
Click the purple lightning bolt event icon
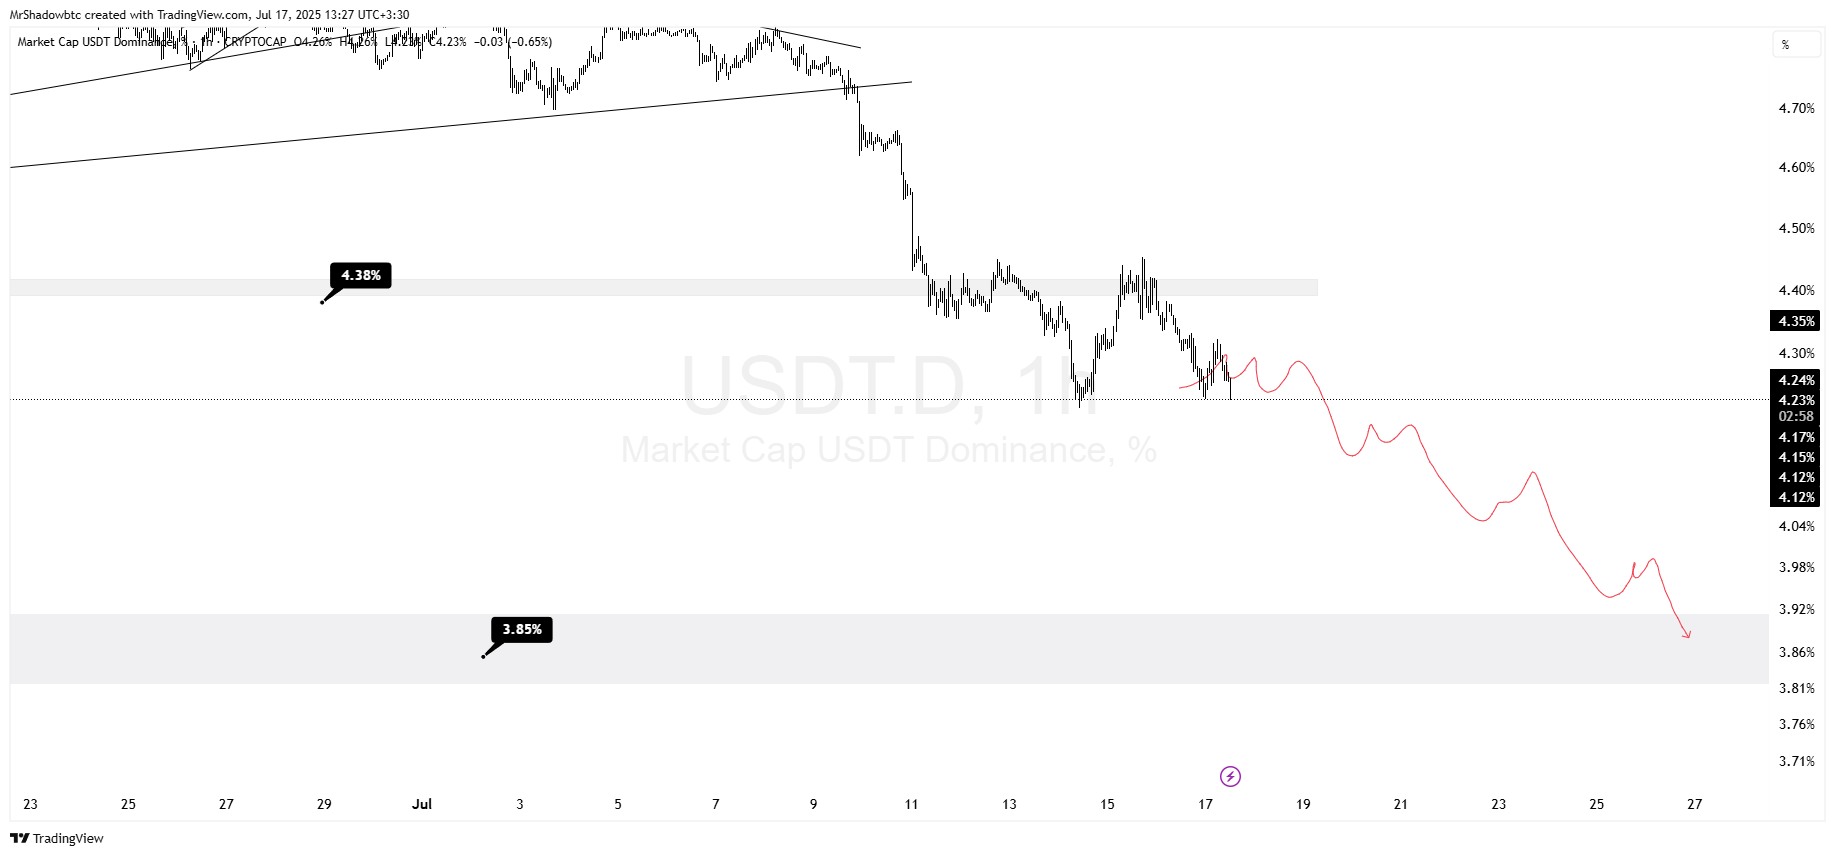pyautogui.click(x=1230, y=776)
